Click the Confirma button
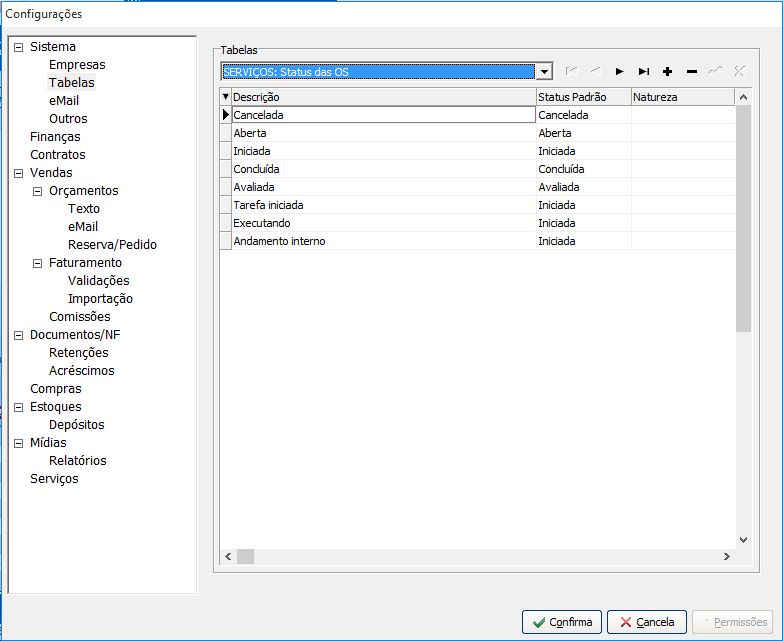783x641 pixels. click(x=562, y=622)
